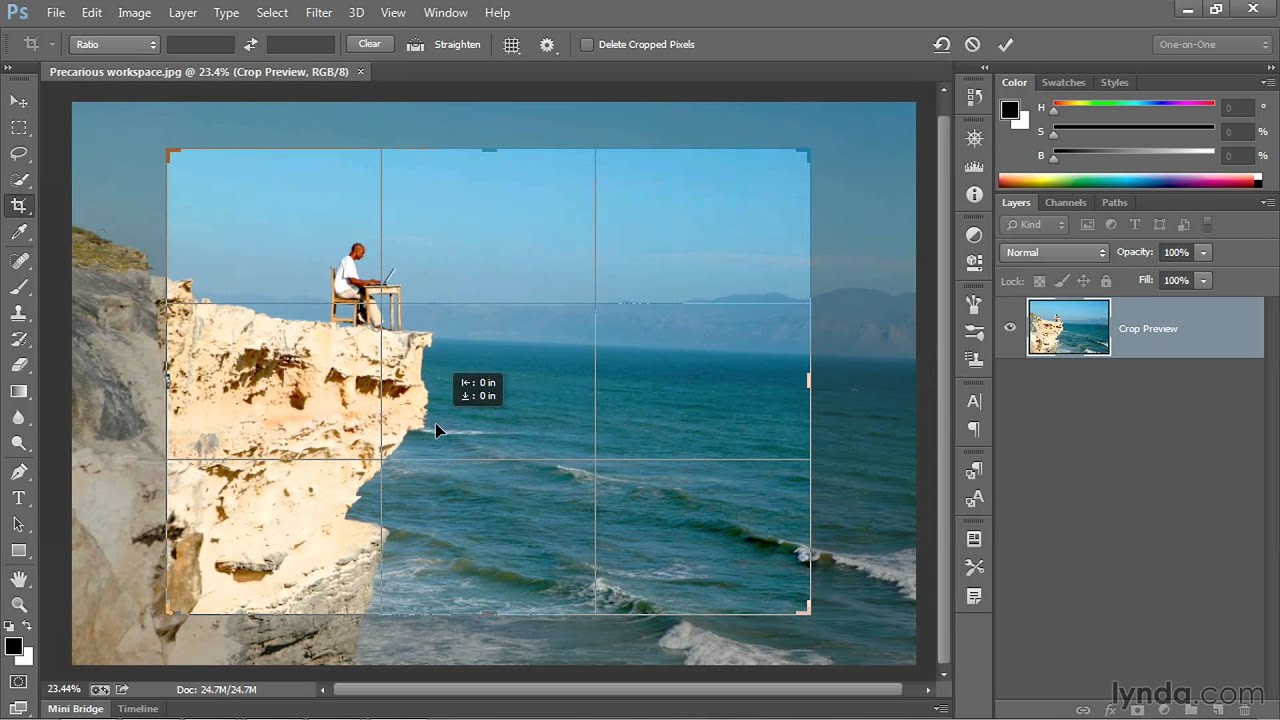Viewport: 1280px width, 720px height.
Task: Choose the Zoom tool
Action: point(19,605)
